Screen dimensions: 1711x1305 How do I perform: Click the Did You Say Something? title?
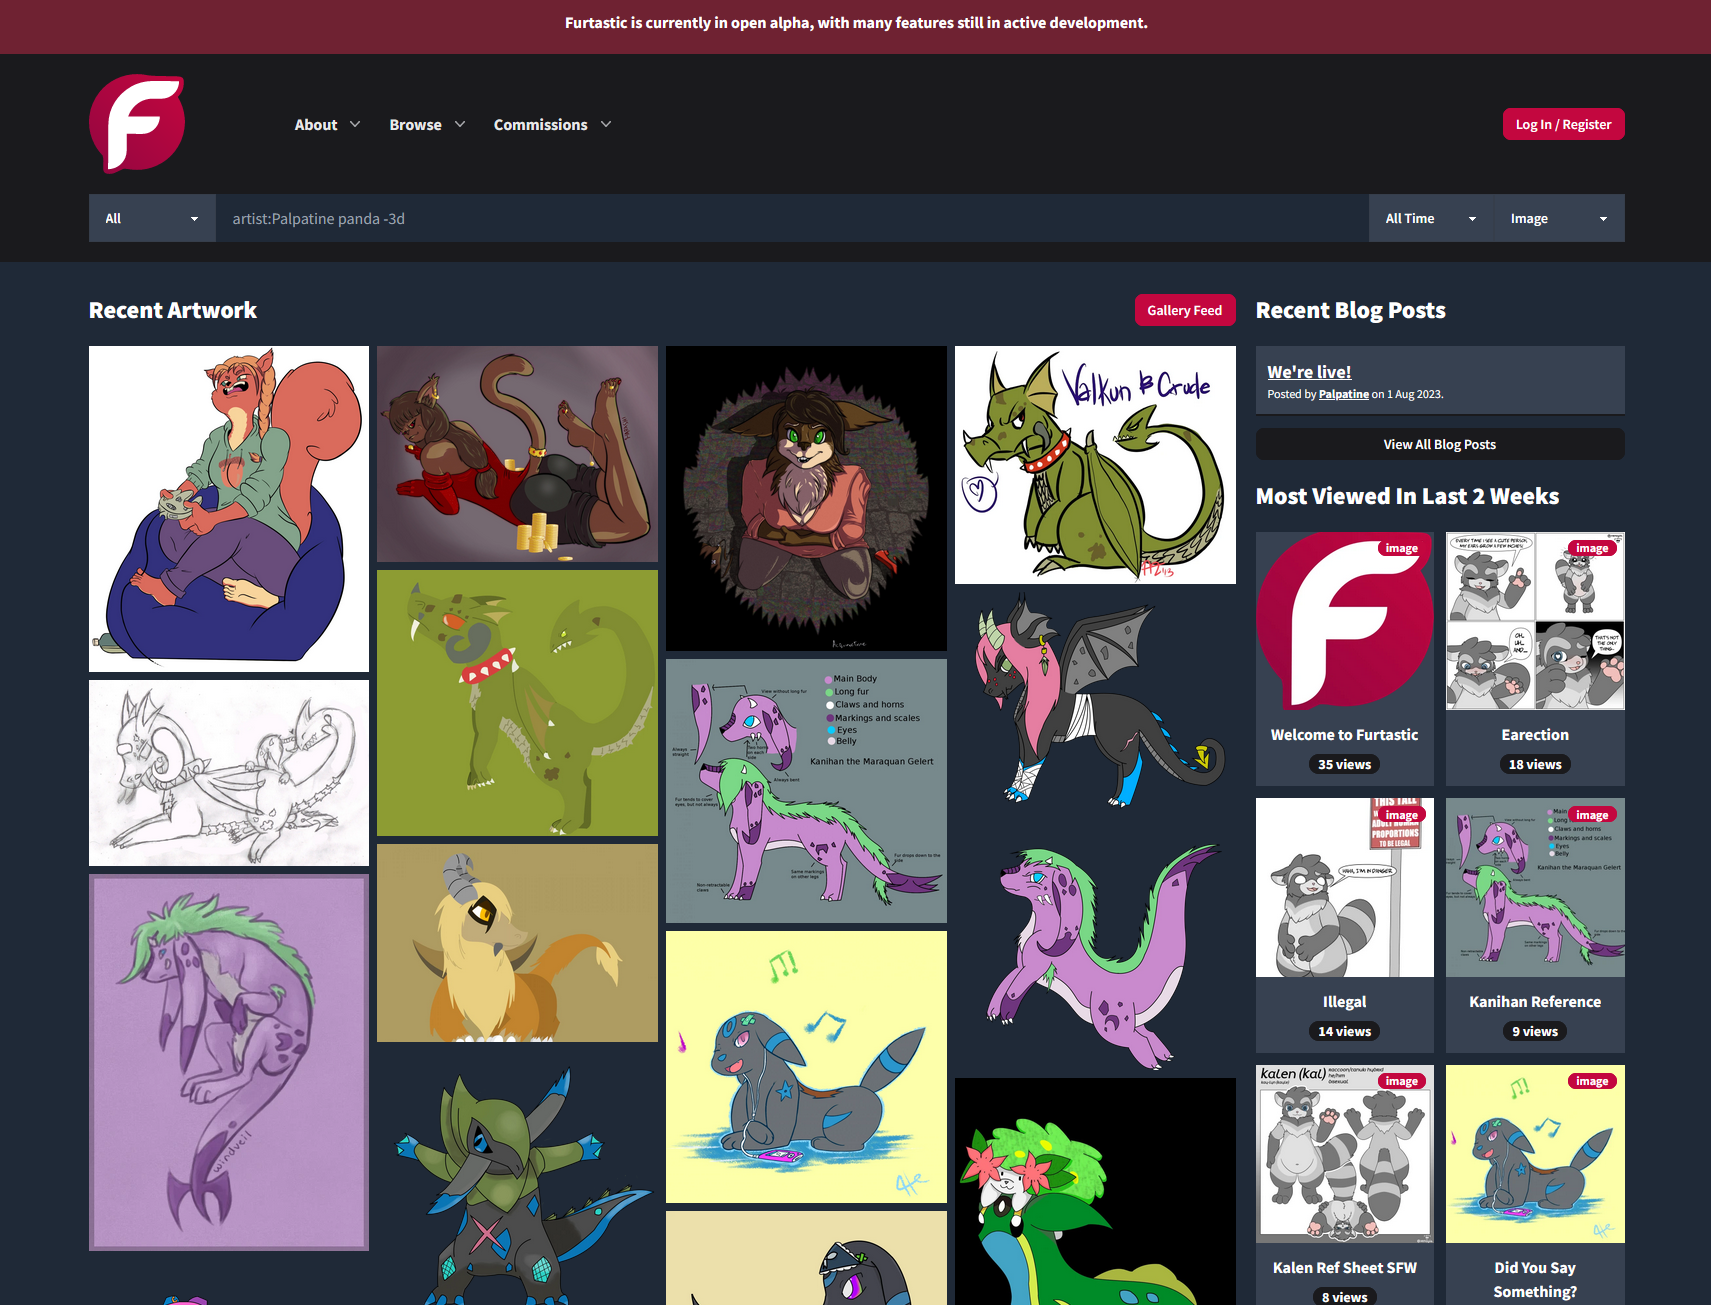coord(1535,1280)
